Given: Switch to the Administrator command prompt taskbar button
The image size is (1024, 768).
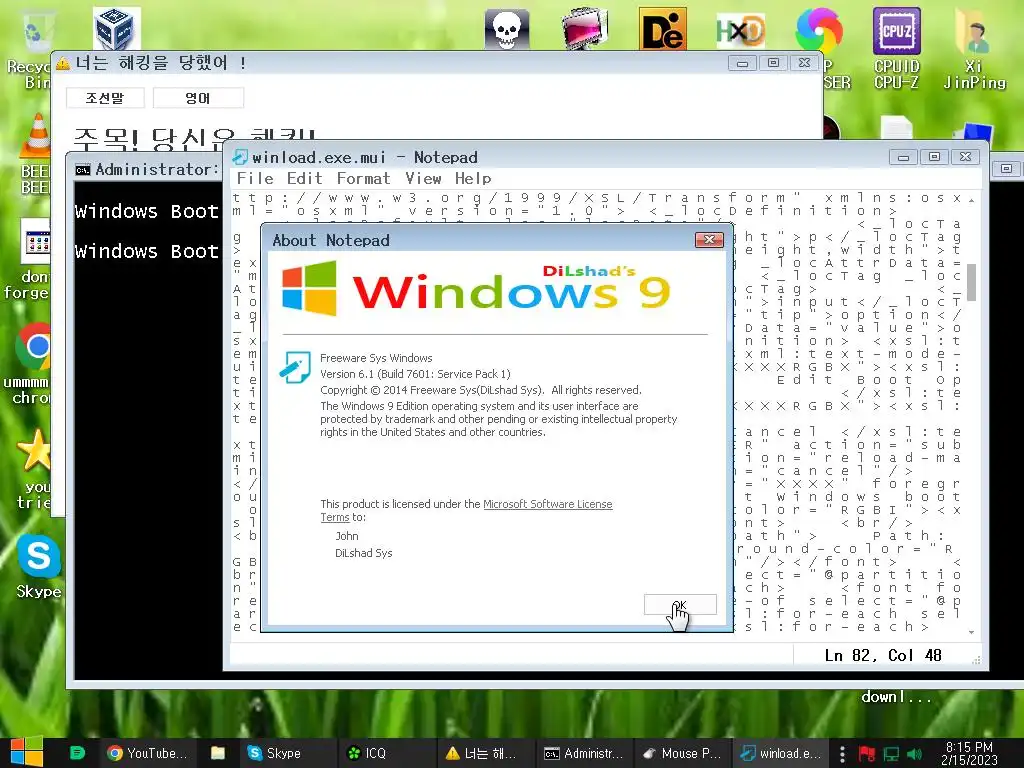Looking at the screenshot, I should pos(583,753).
